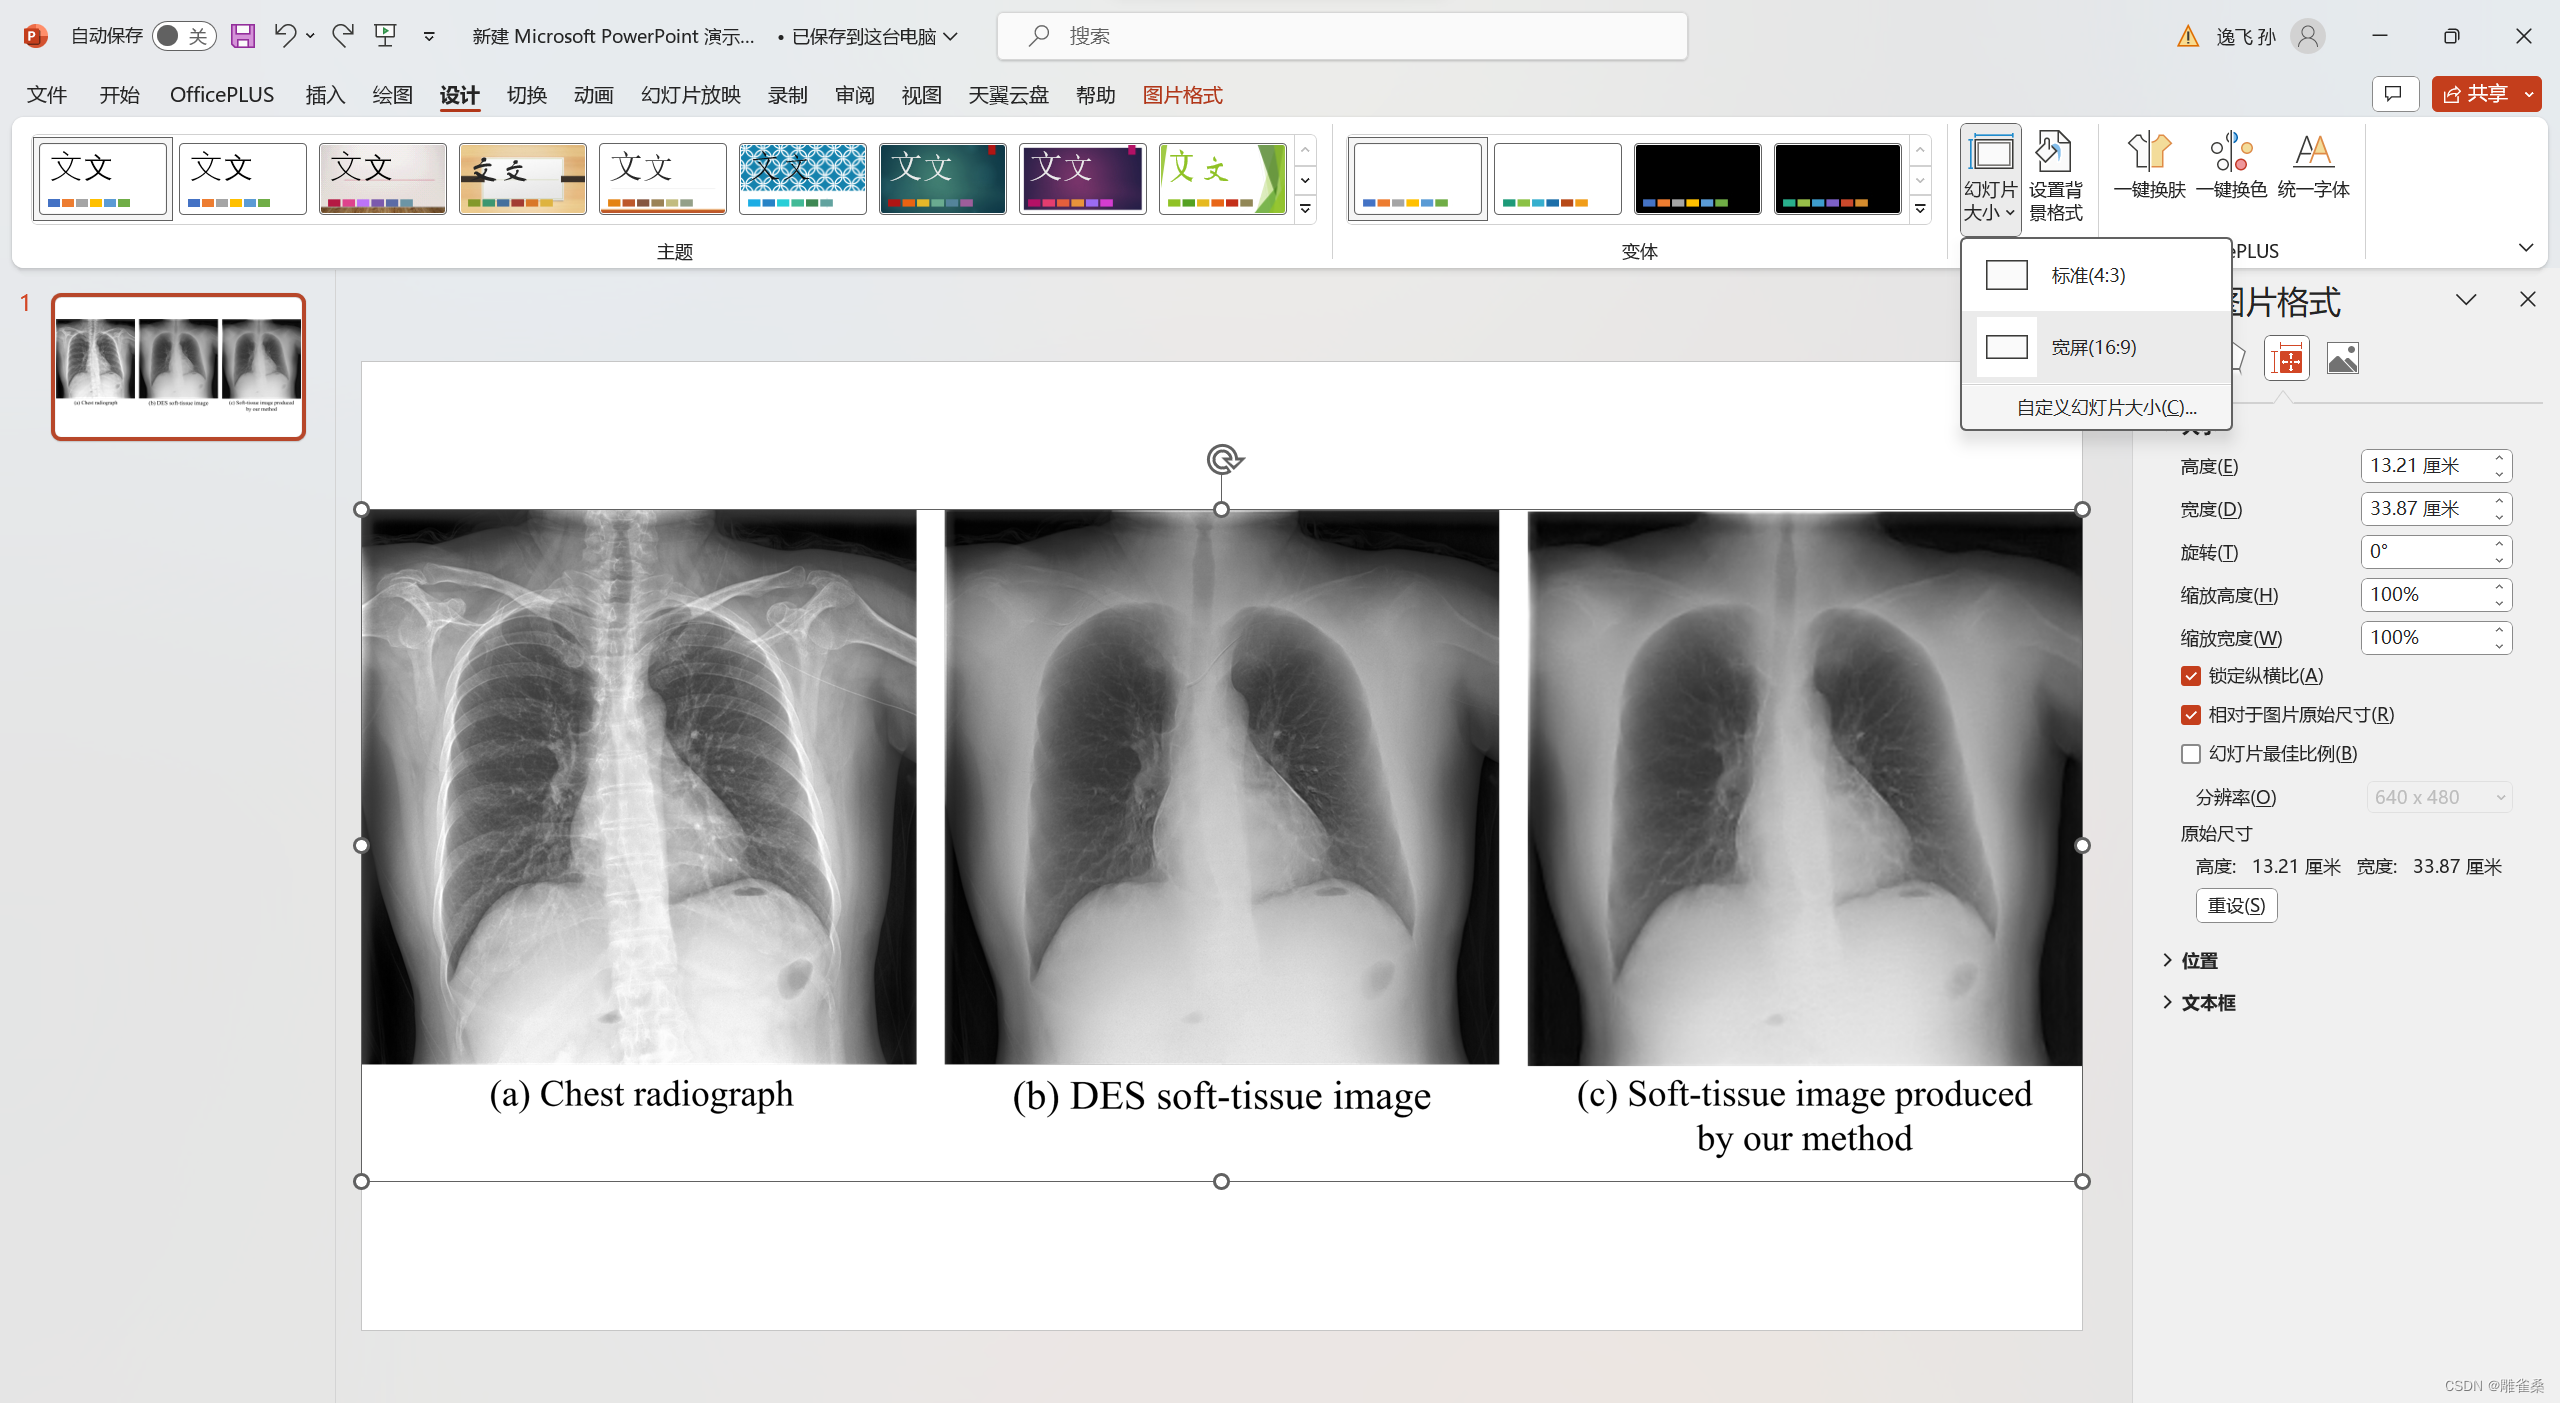This screenshot has width=2560, height=1403.
Task: Expand the Position section
Action: point(2198,960)
